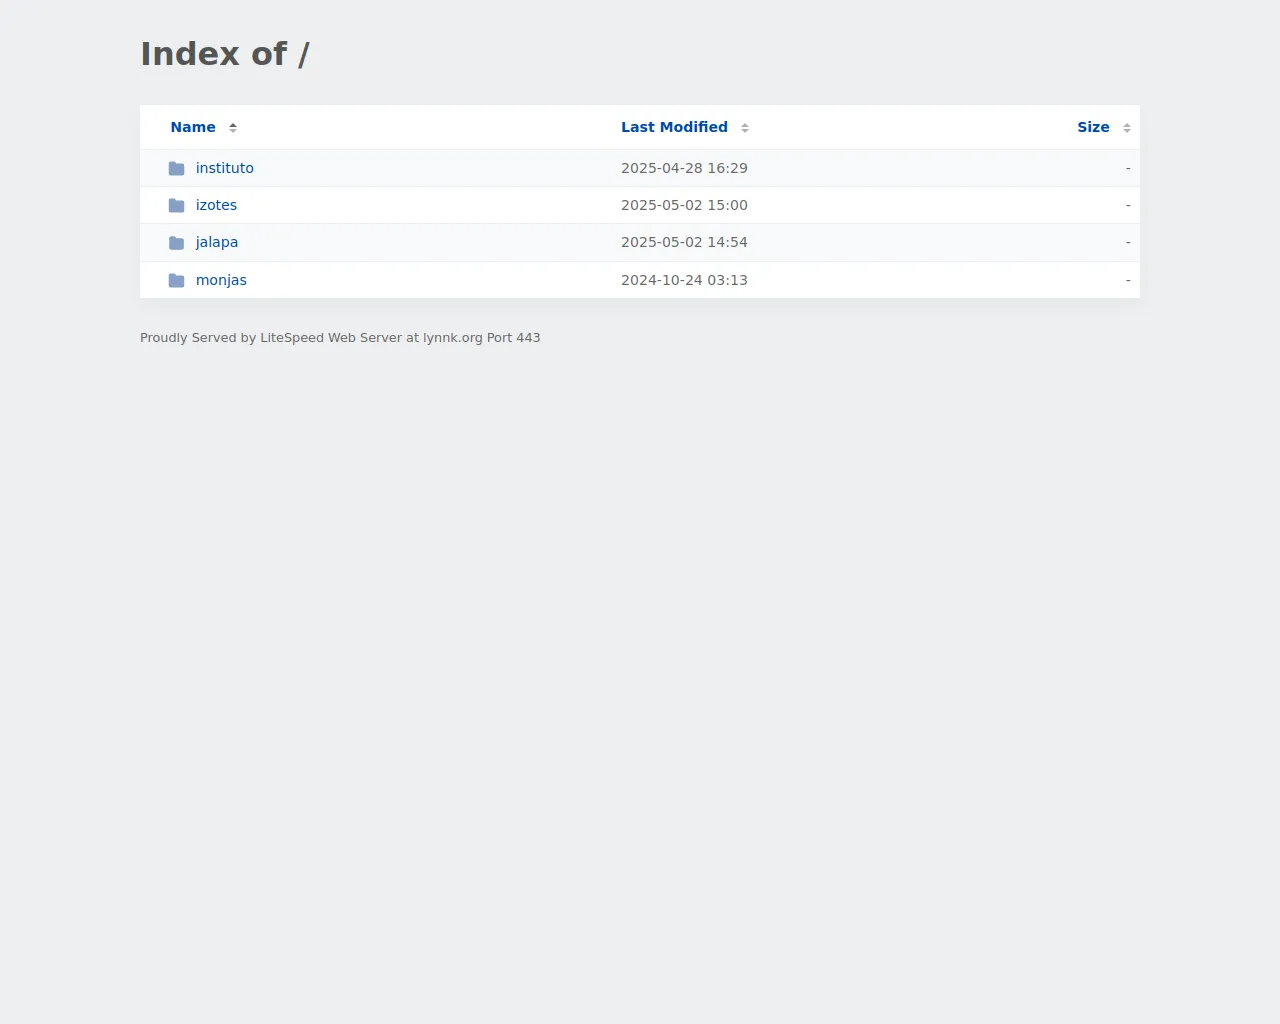
Task: Open the monjas folder link
Action: [221, 280]
